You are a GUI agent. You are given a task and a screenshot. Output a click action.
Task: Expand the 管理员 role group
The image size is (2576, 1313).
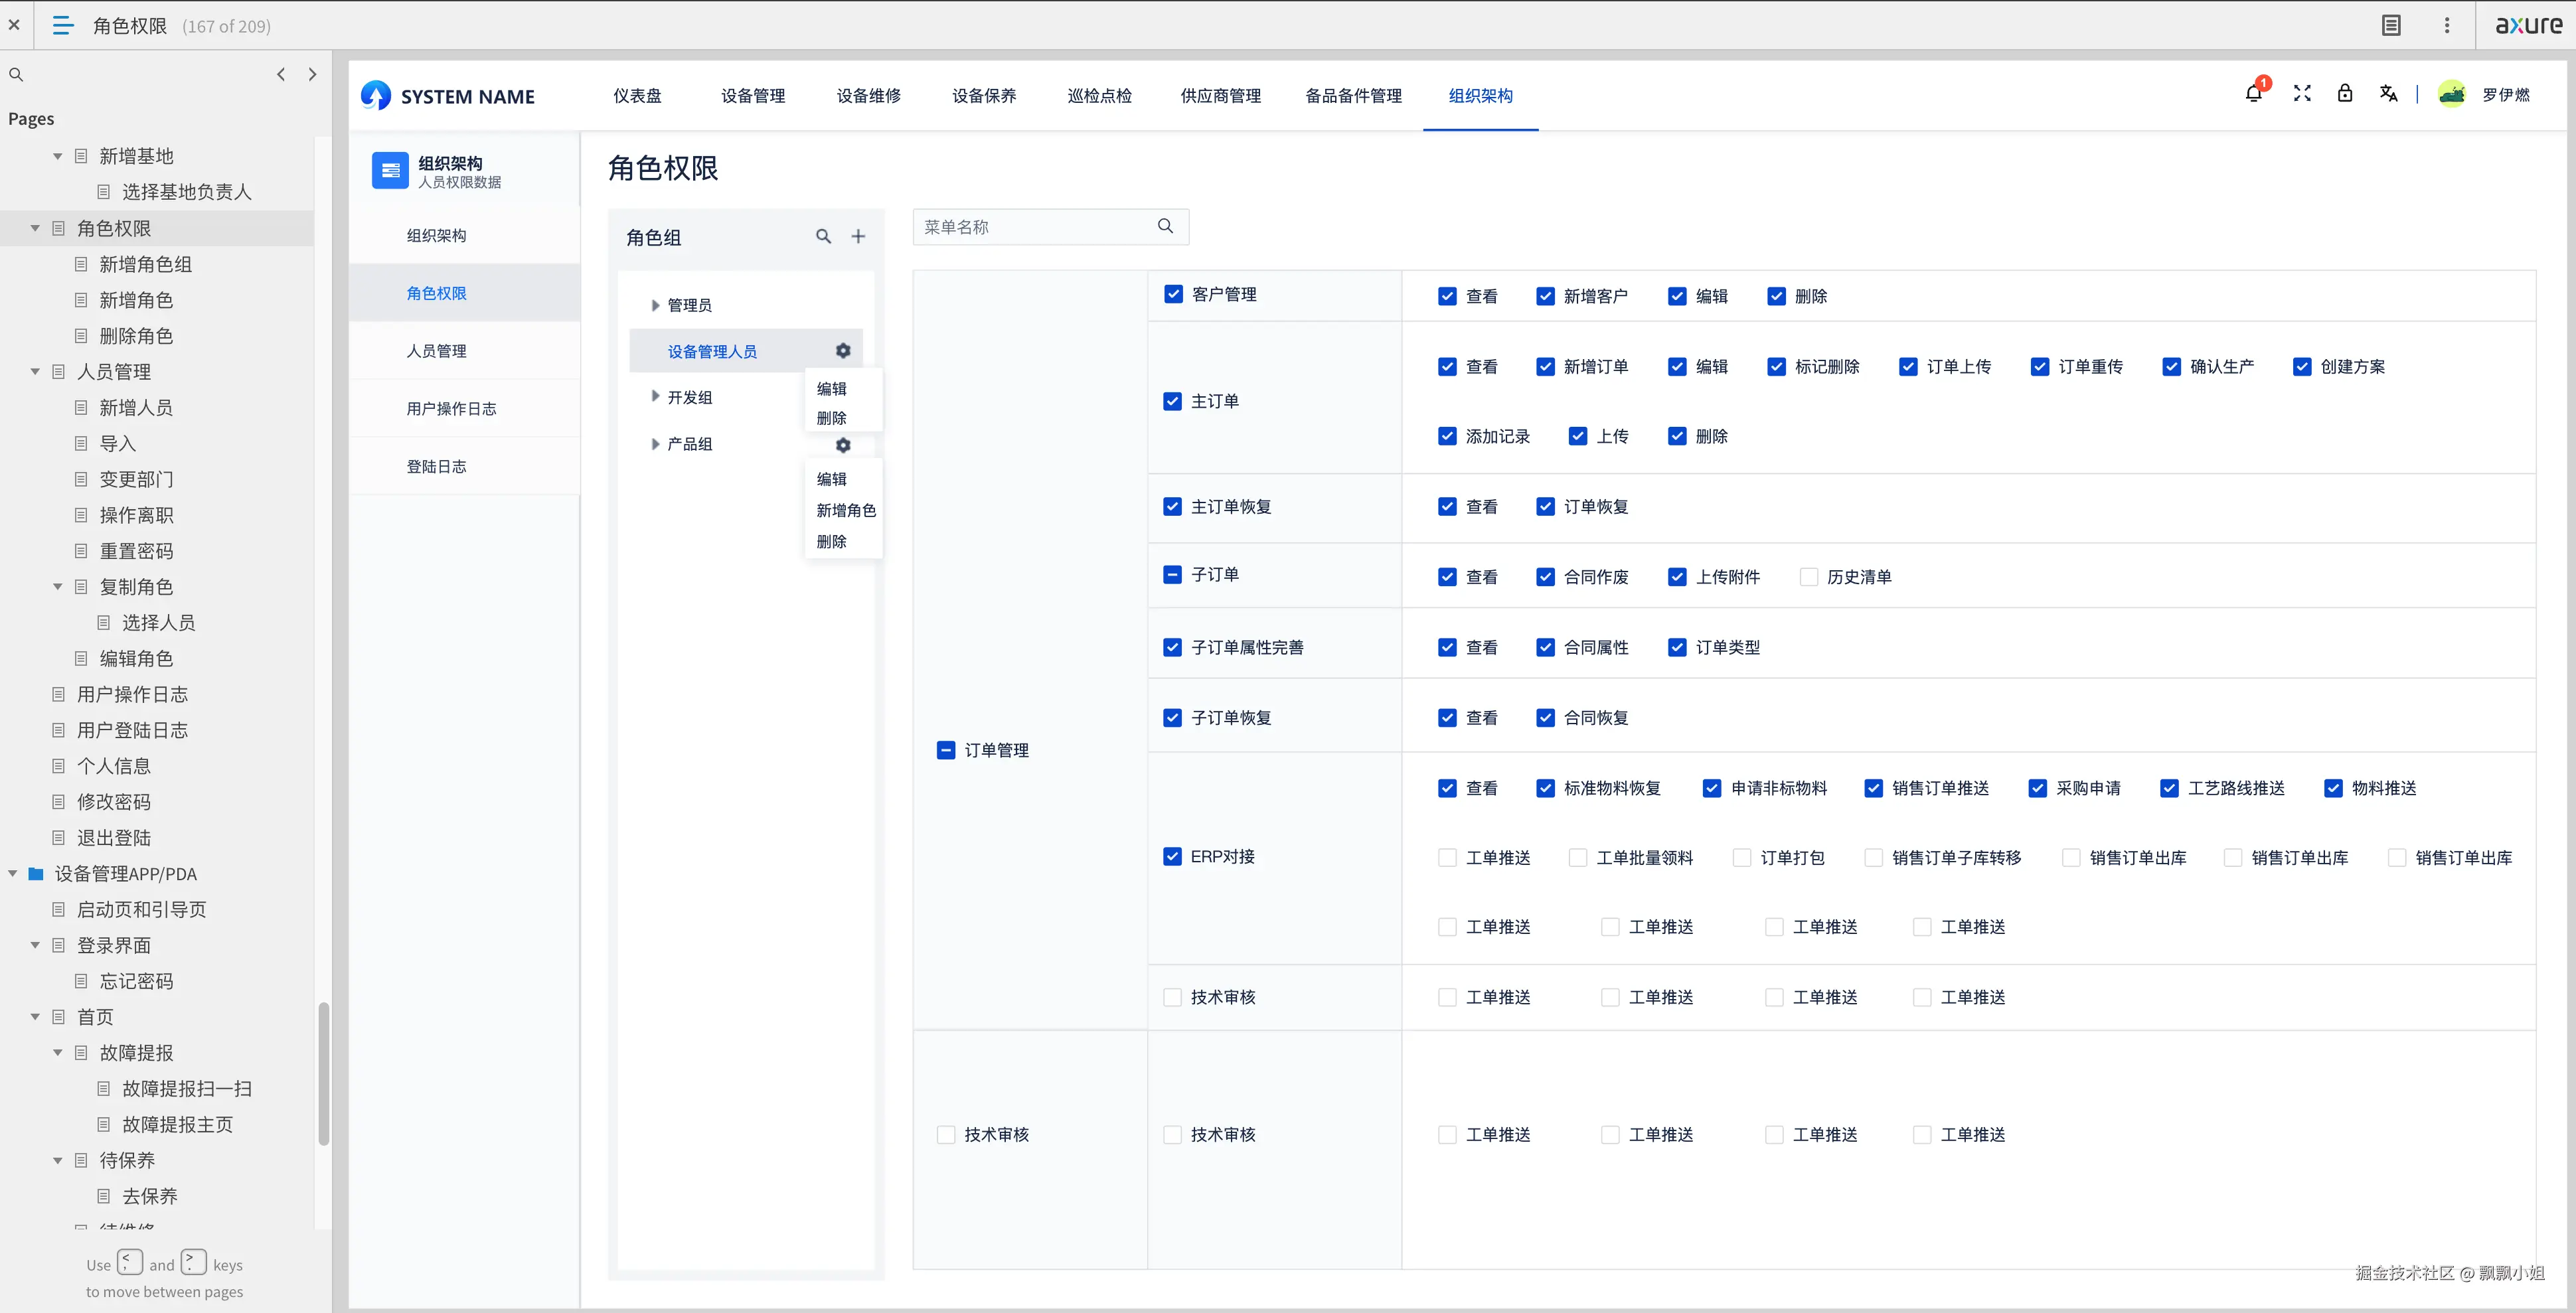[655, 305]
